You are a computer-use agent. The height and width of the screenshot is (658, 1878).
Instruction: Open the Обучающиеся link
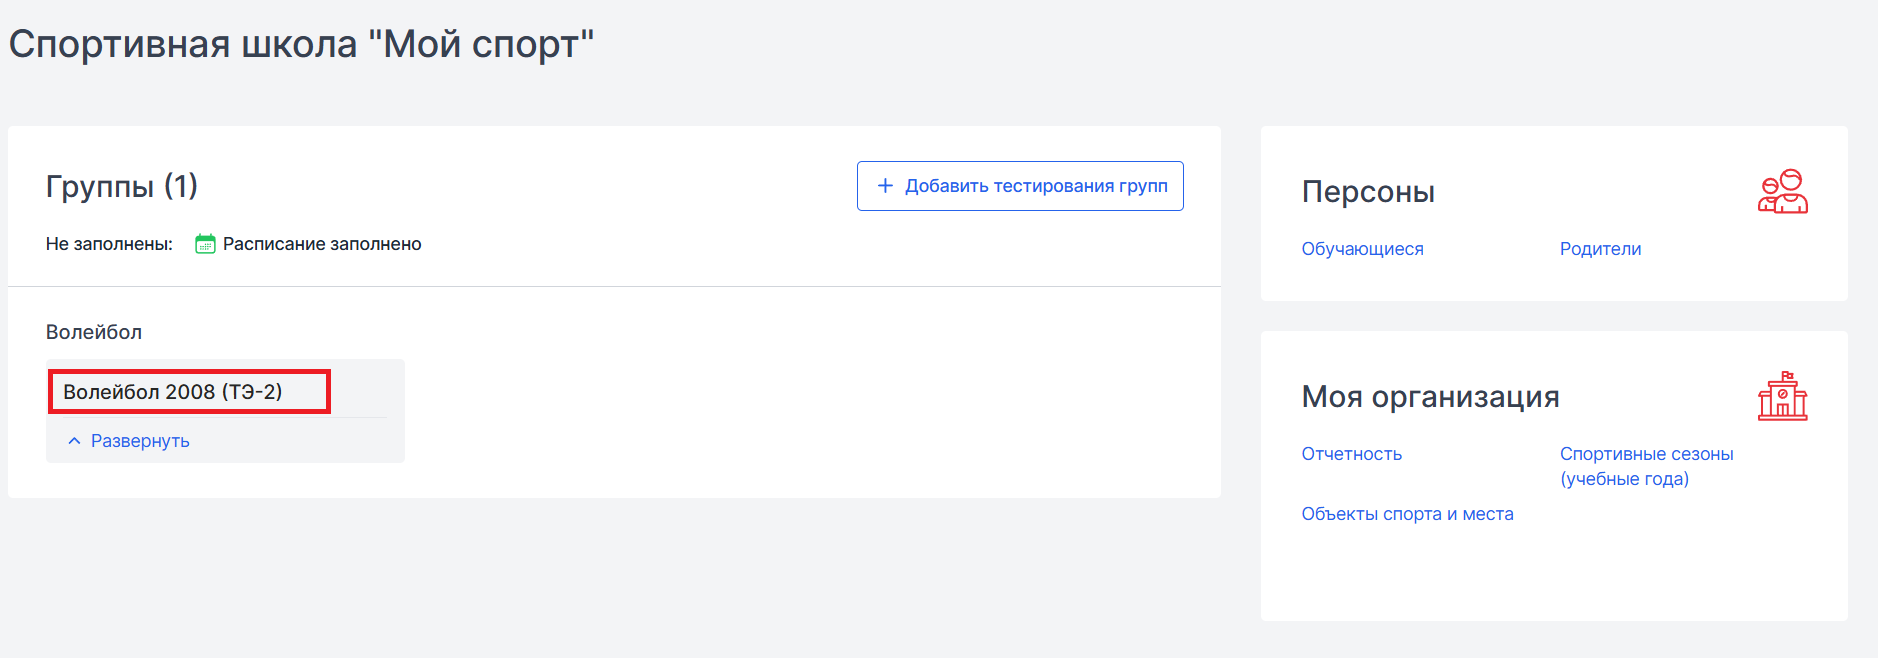(1362, 249)
